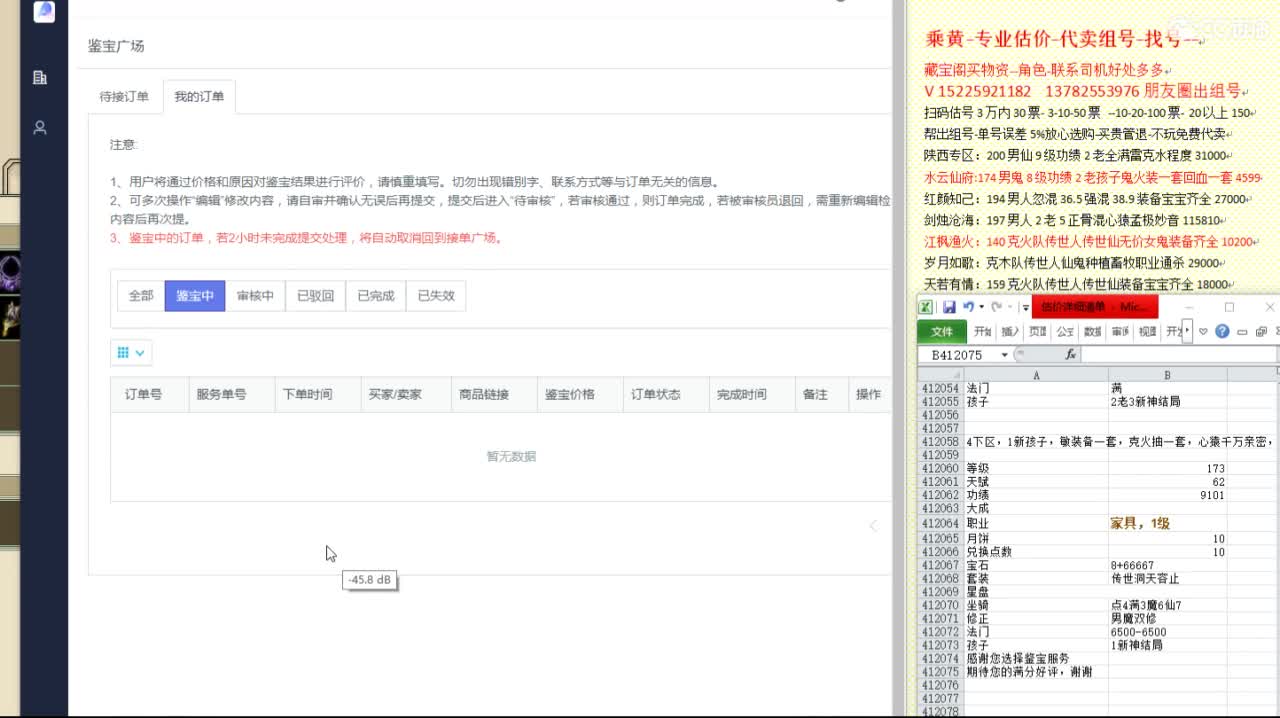Customize the Excel Quick Access Toolbar
This screenshot has width=1280, height=718.
coord(1026,308)
